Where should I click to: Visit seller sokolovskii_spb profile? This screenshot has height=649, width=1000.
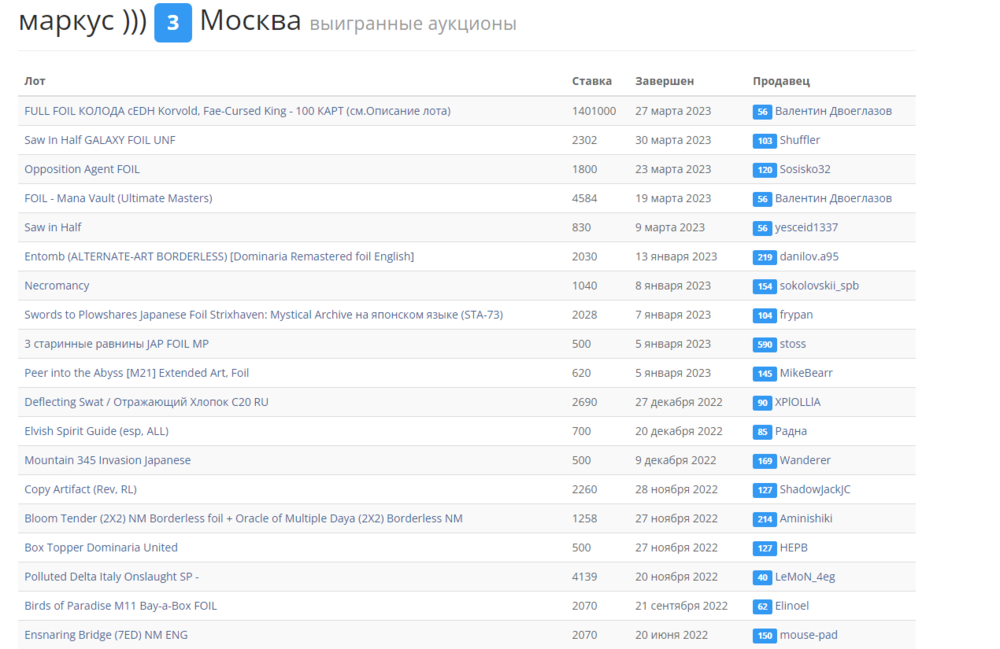pyautogui.click(x=819, y=285)
